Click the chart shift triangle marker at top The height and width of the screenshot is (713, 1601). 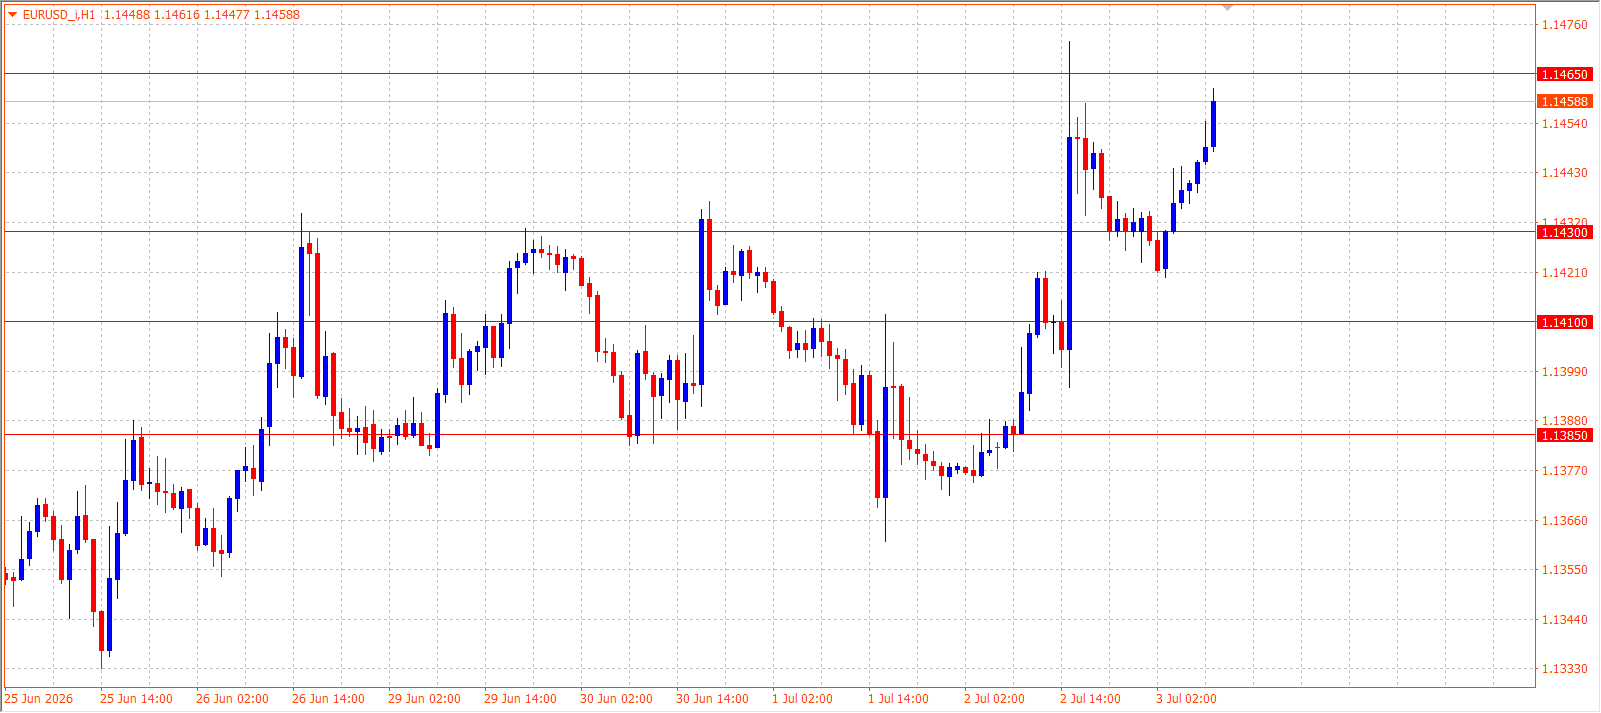1228,8
